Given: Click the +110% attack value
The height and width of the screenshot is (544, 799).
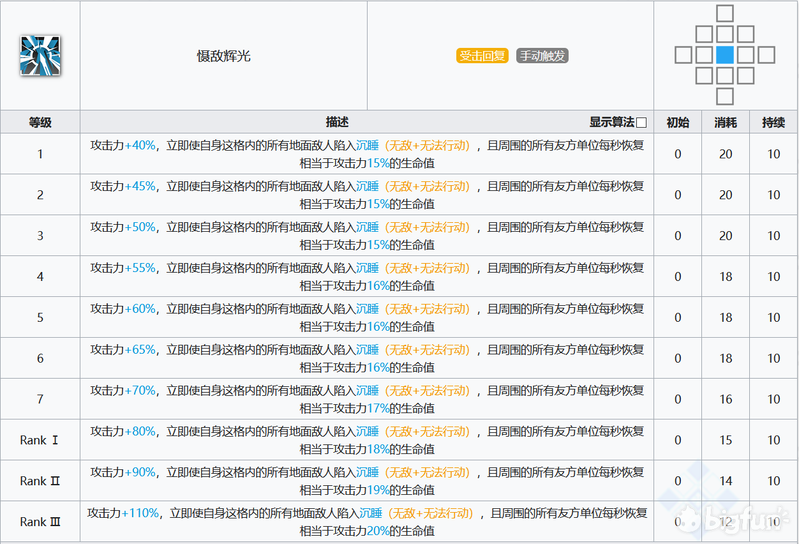Looking at the screenshot, I should click(x=140, y=513).
